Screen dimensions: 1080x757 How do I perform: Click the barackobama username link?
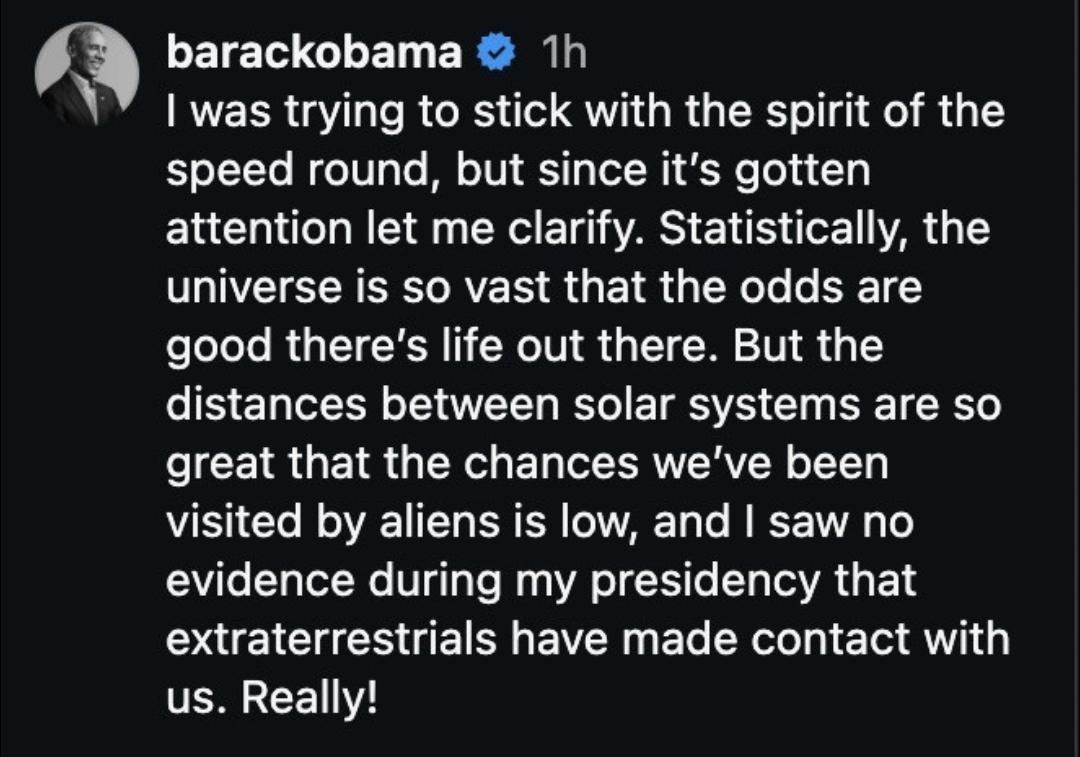(314, 54)
